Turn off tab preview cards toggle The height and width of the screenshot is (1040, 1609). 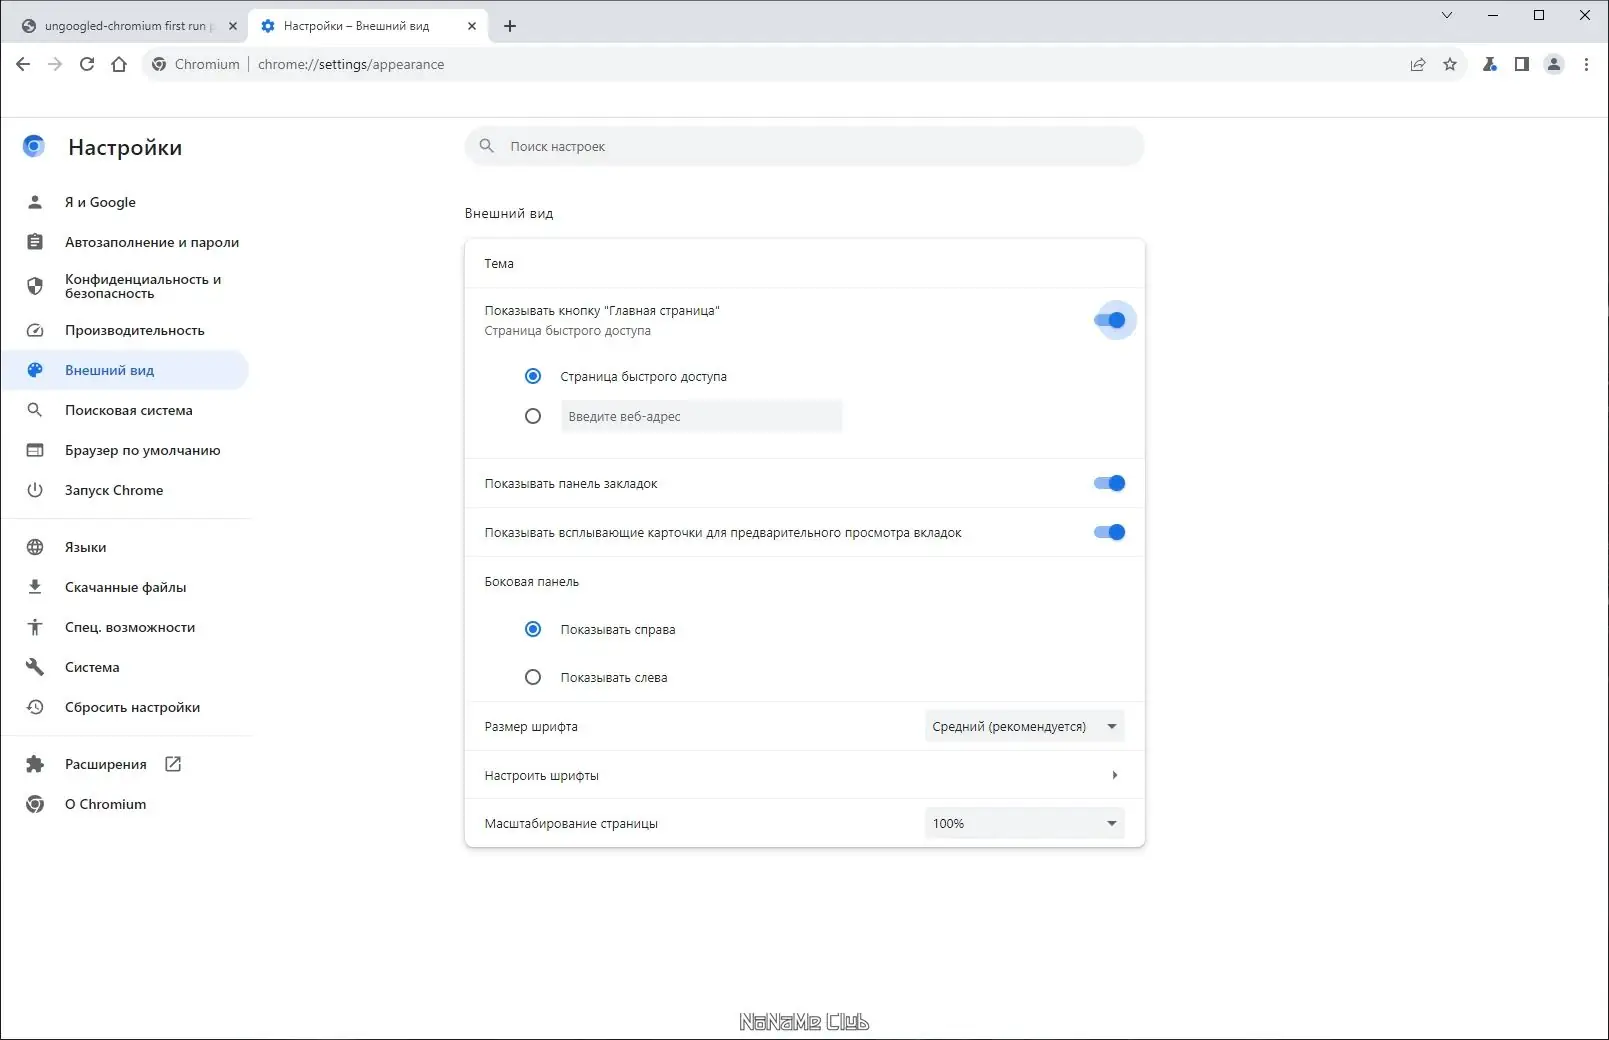1109,532
